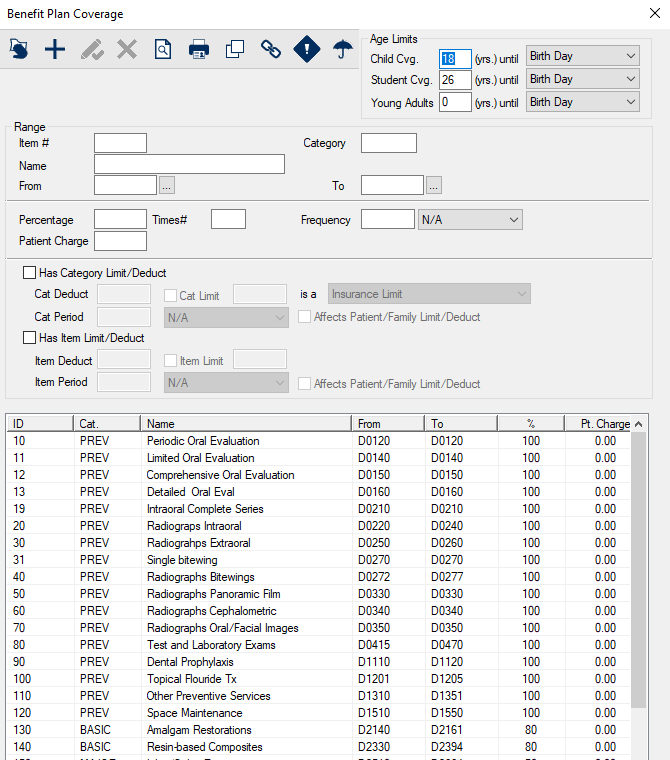Enable Has Category Limit/Deduct checkbox
Screen dimensions: 670x760
(29, 273)
